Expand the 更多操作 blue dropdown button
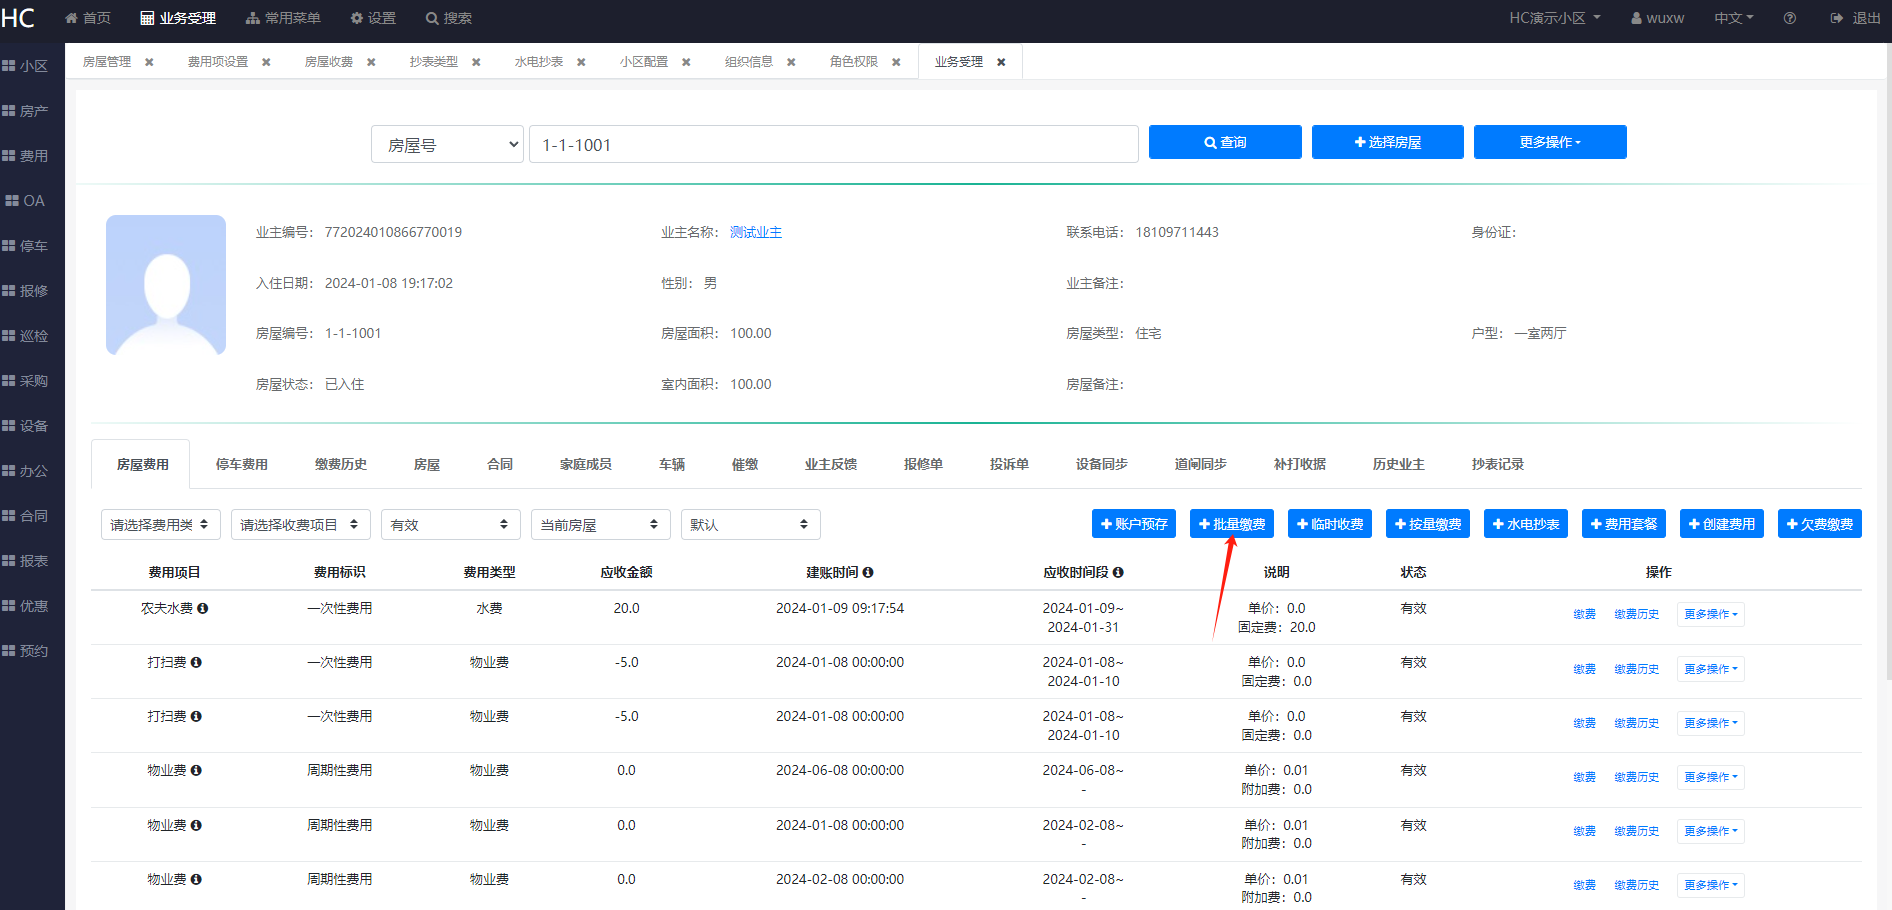 pyautogui.click(x=1550, y=142)
